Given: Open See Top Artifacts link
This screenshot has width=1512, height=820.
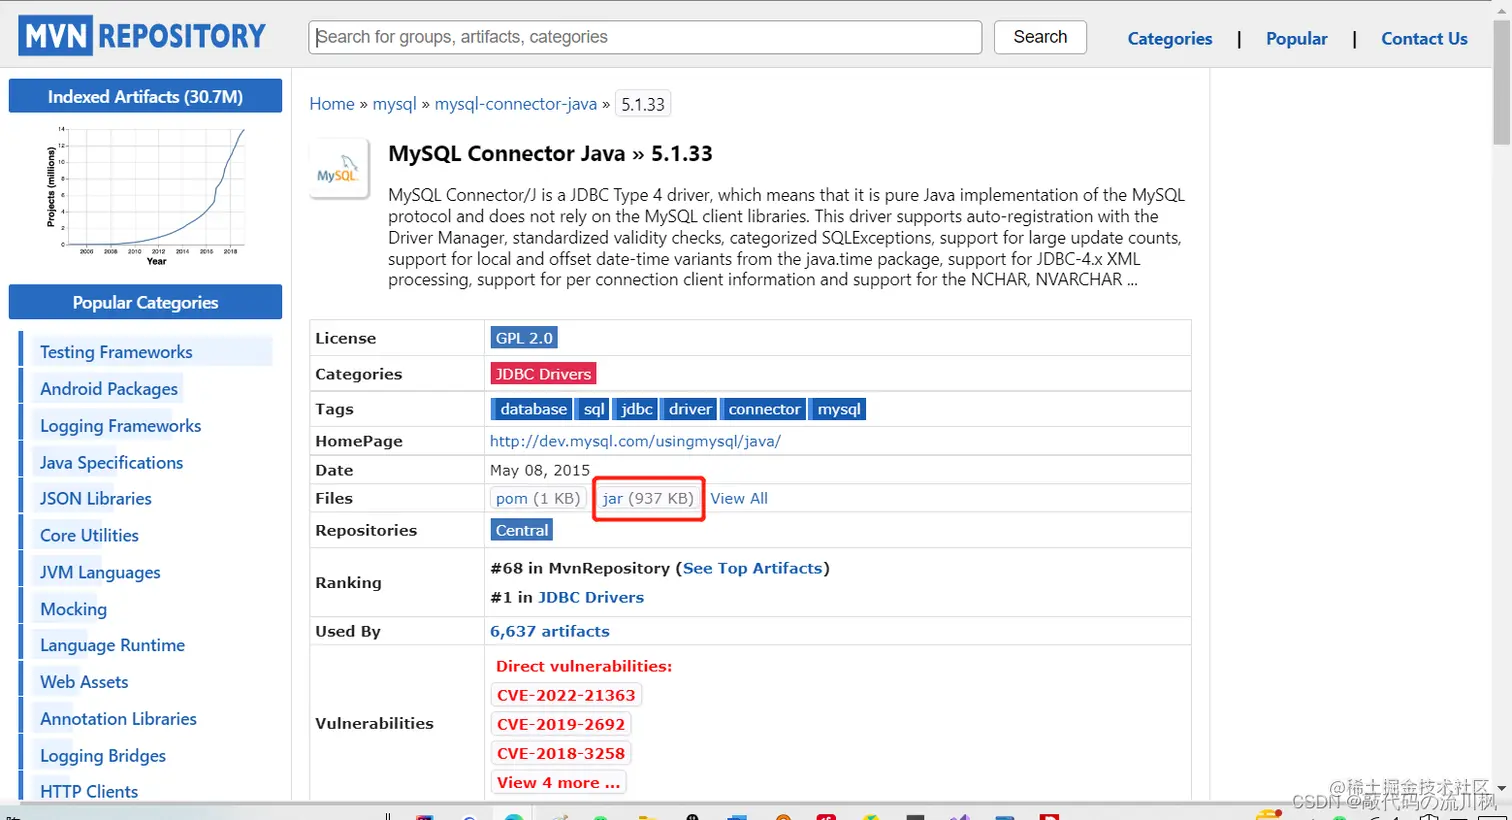Looking at the screenshot, I should tap(753, 568).
